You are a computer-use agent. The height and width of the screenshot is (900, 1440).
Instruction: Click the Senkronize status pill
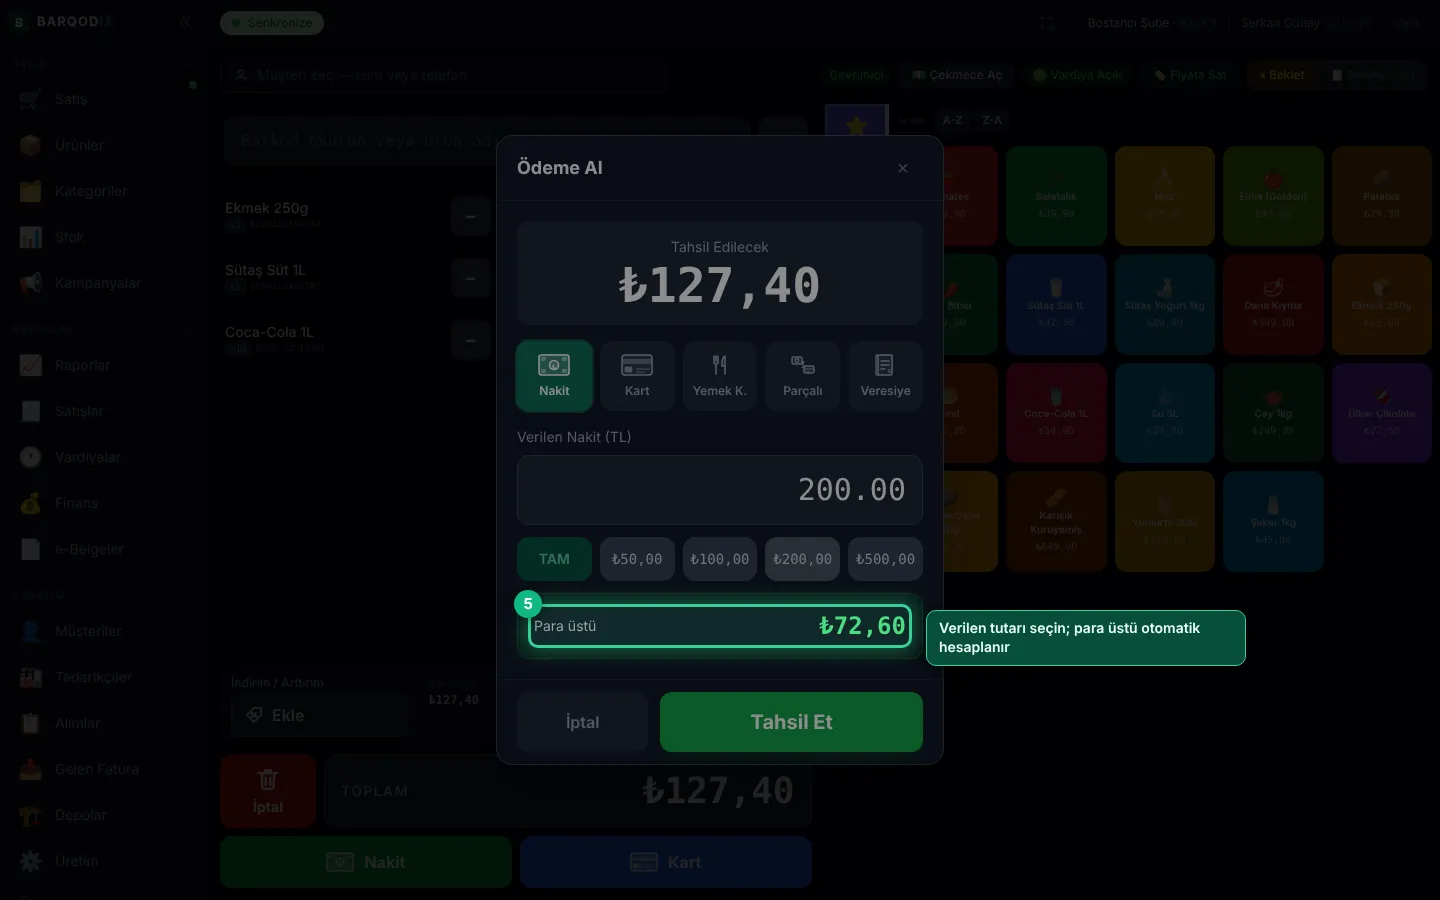pos(272,23)
